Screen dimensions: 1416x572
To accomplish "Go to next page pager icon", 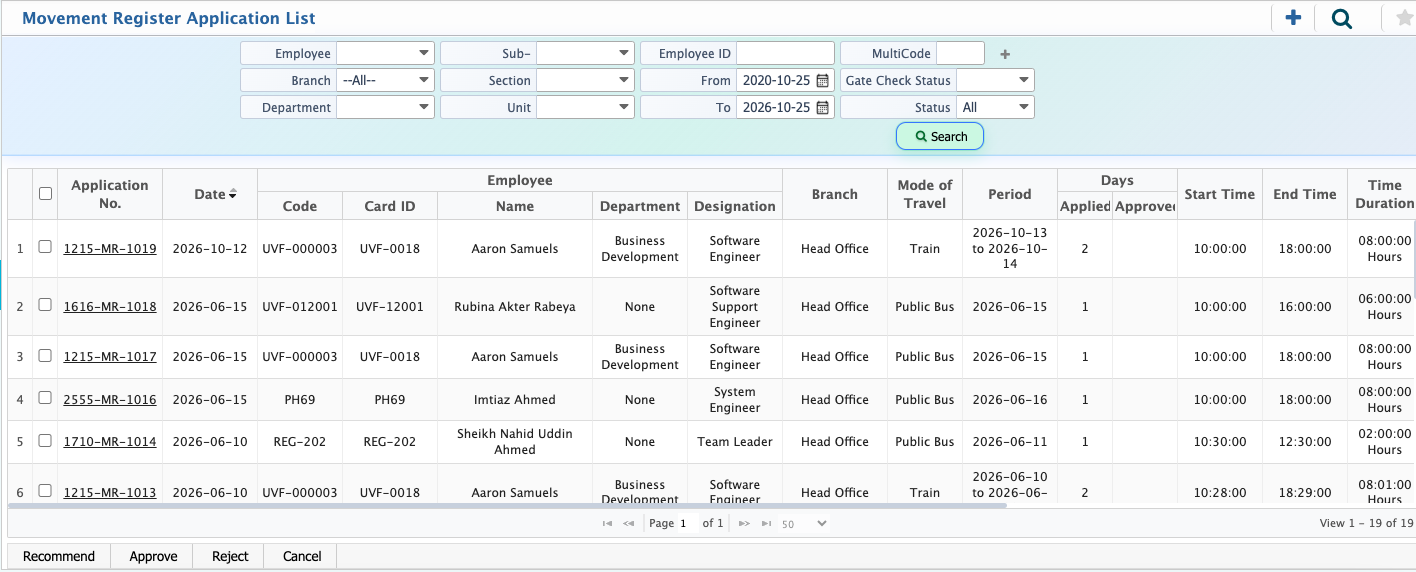I will tap(744, 523).
